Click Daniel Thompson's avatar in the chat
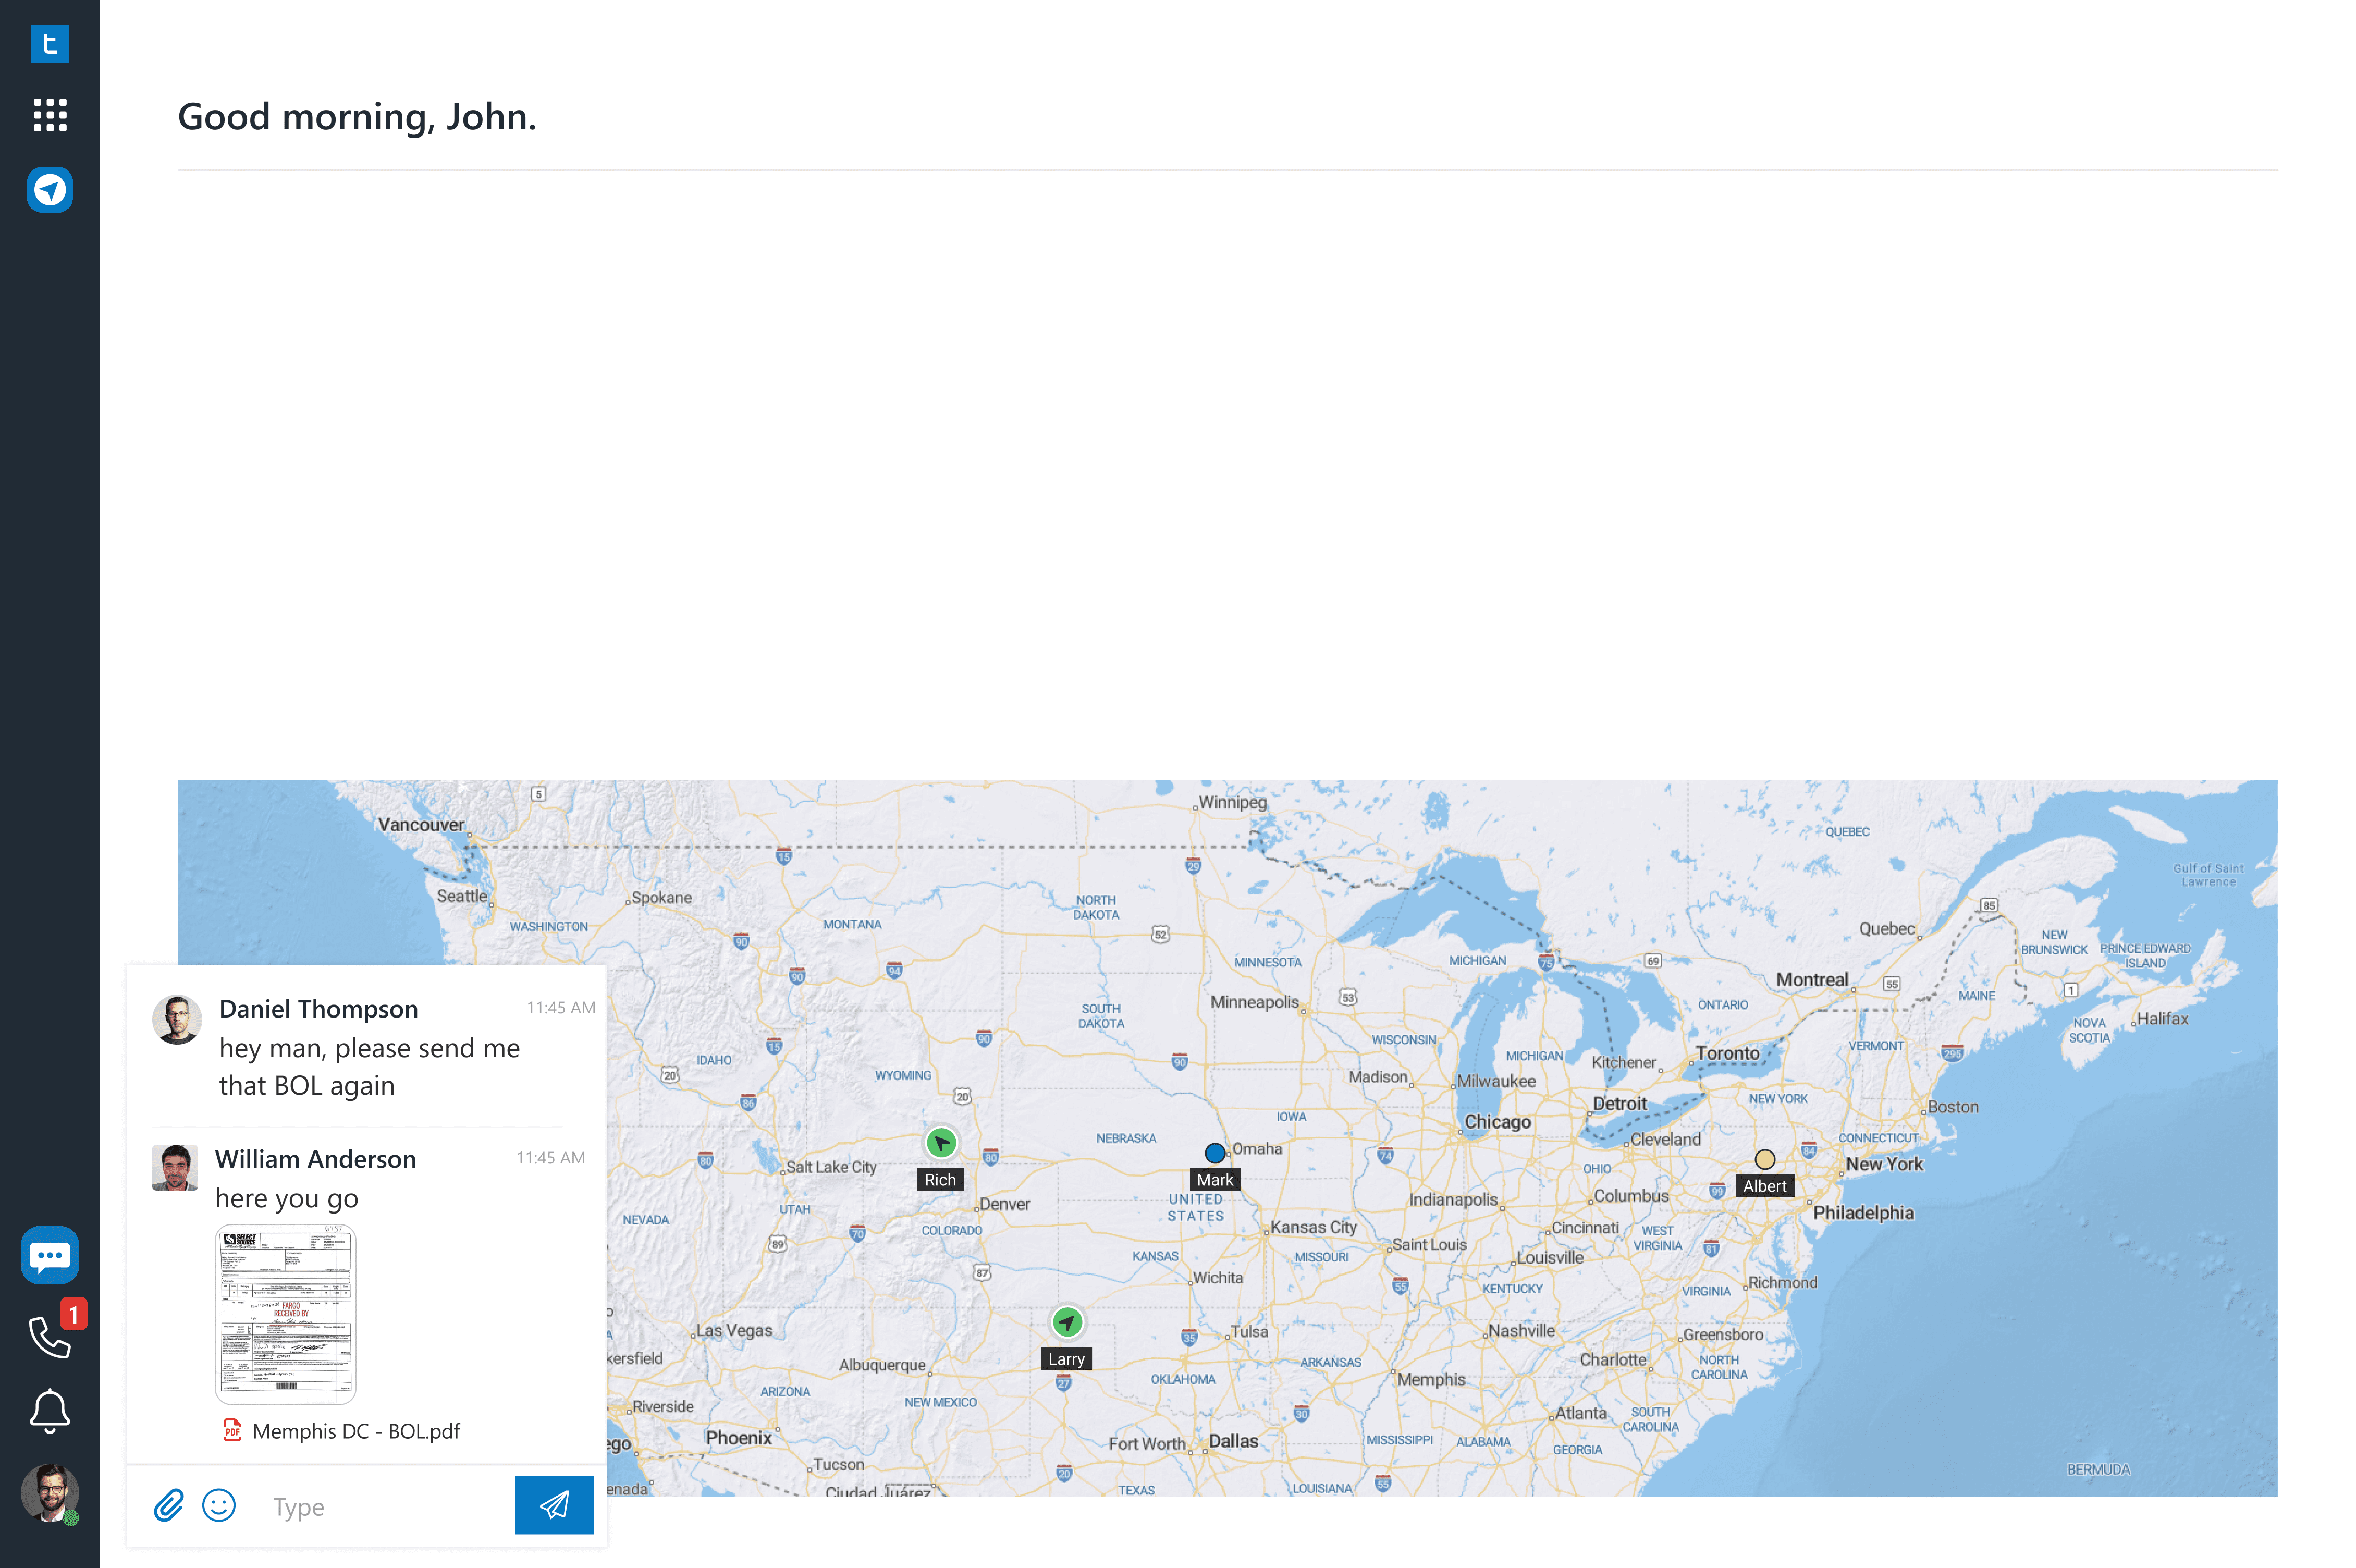 177,1019
